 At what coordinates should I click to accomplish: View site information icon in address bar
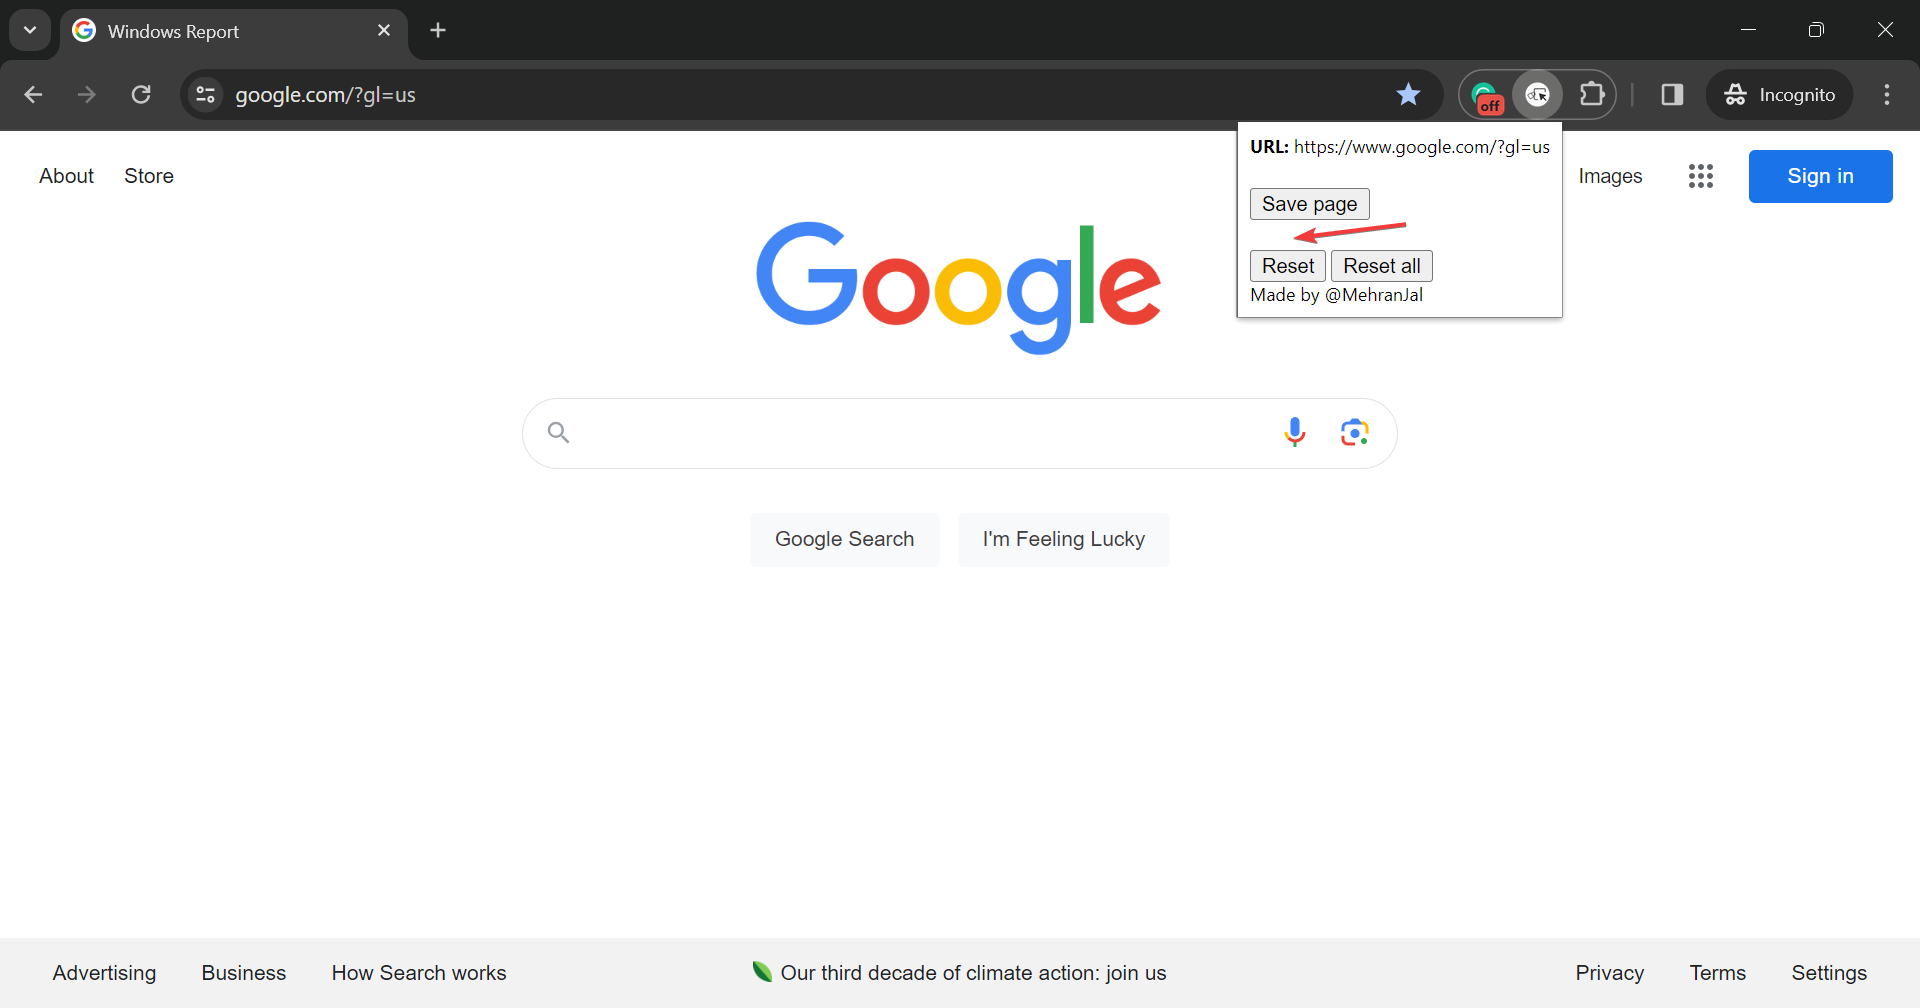206,95
